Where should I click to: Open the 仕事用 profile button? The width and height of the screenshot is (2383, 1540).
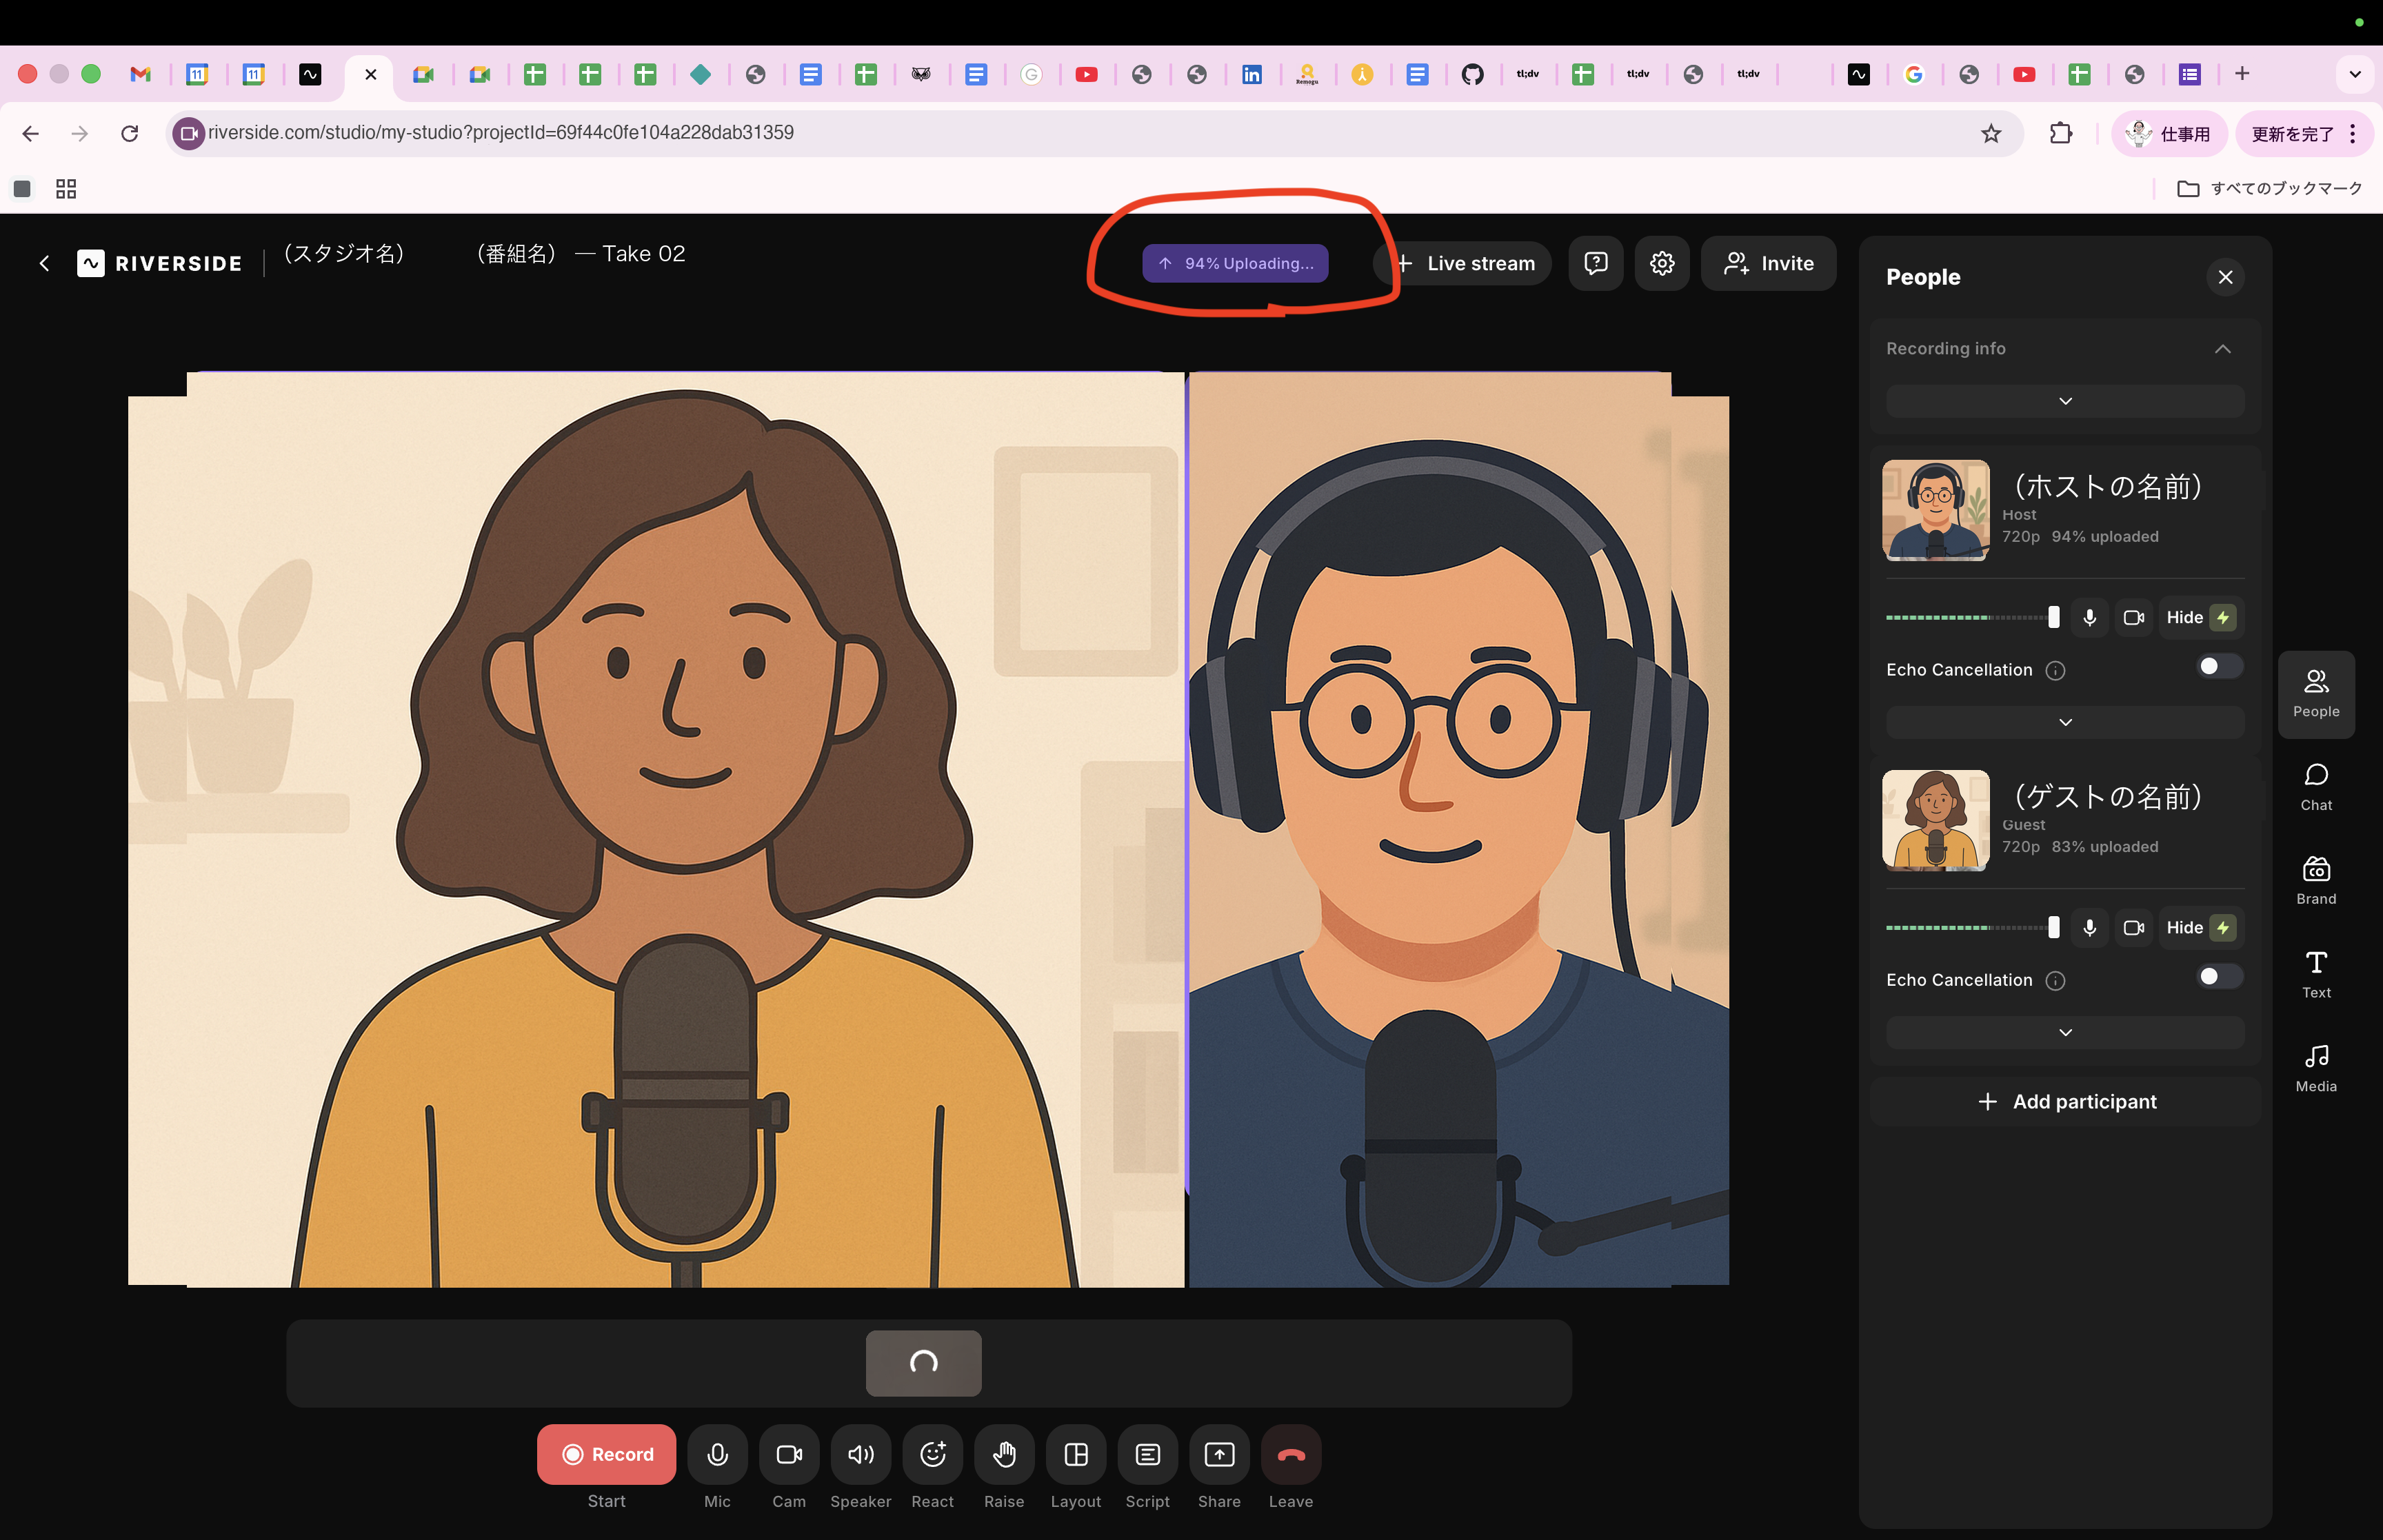[2168, 134]
